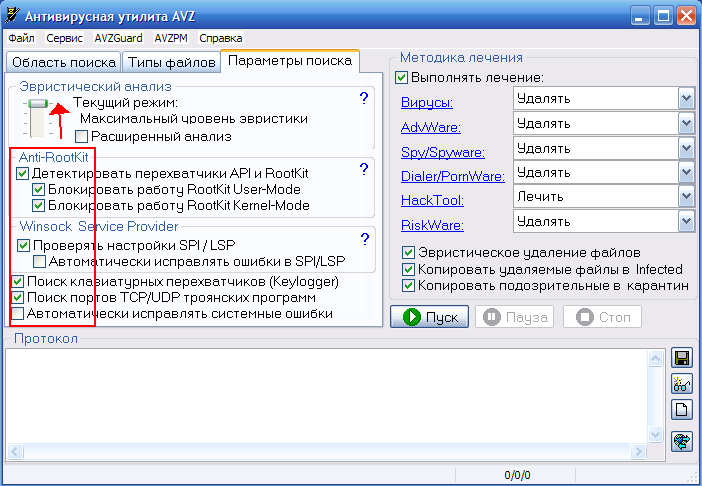This screenshot has height=486, width=702.
Task: Toggle Keylogger search checkbox
Action: coord(17,281)
